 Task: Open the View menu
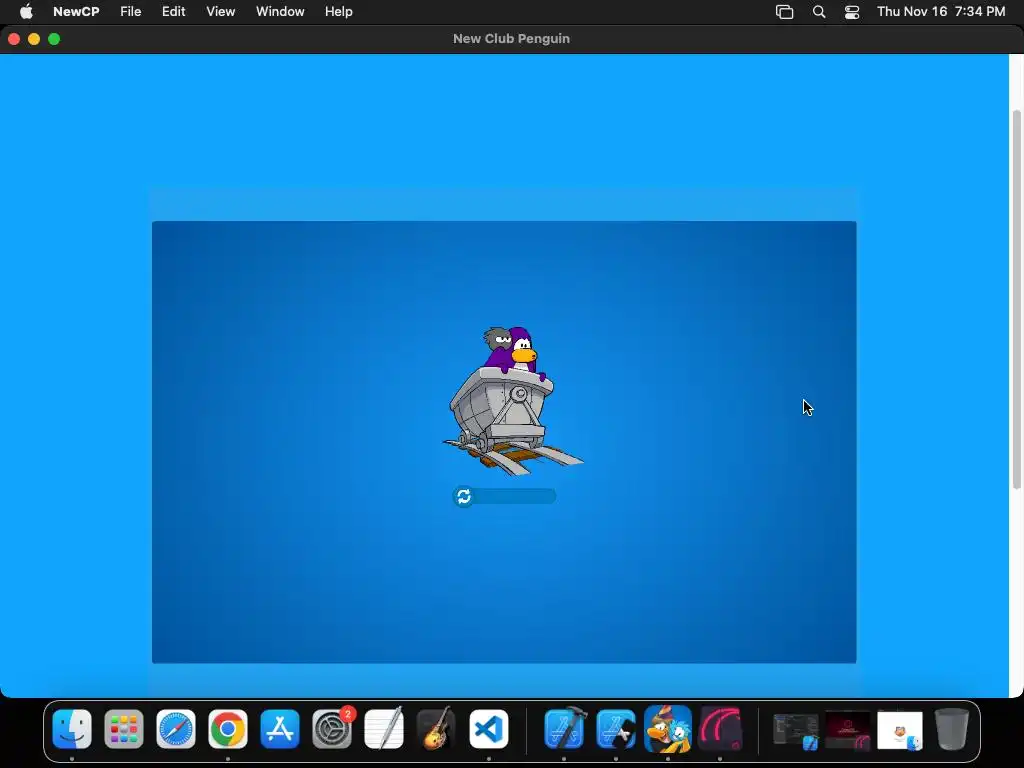(x=221, y=12)
